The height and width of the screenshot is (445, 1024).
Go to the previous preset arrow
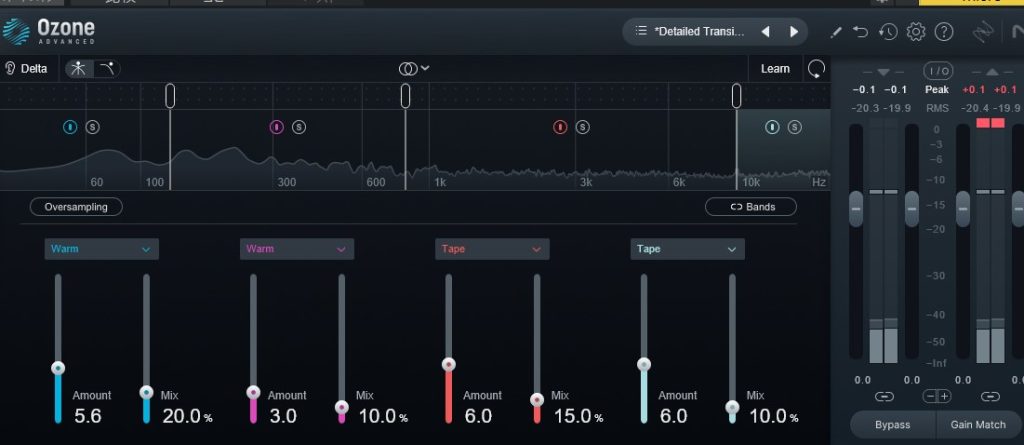[766, 31]
